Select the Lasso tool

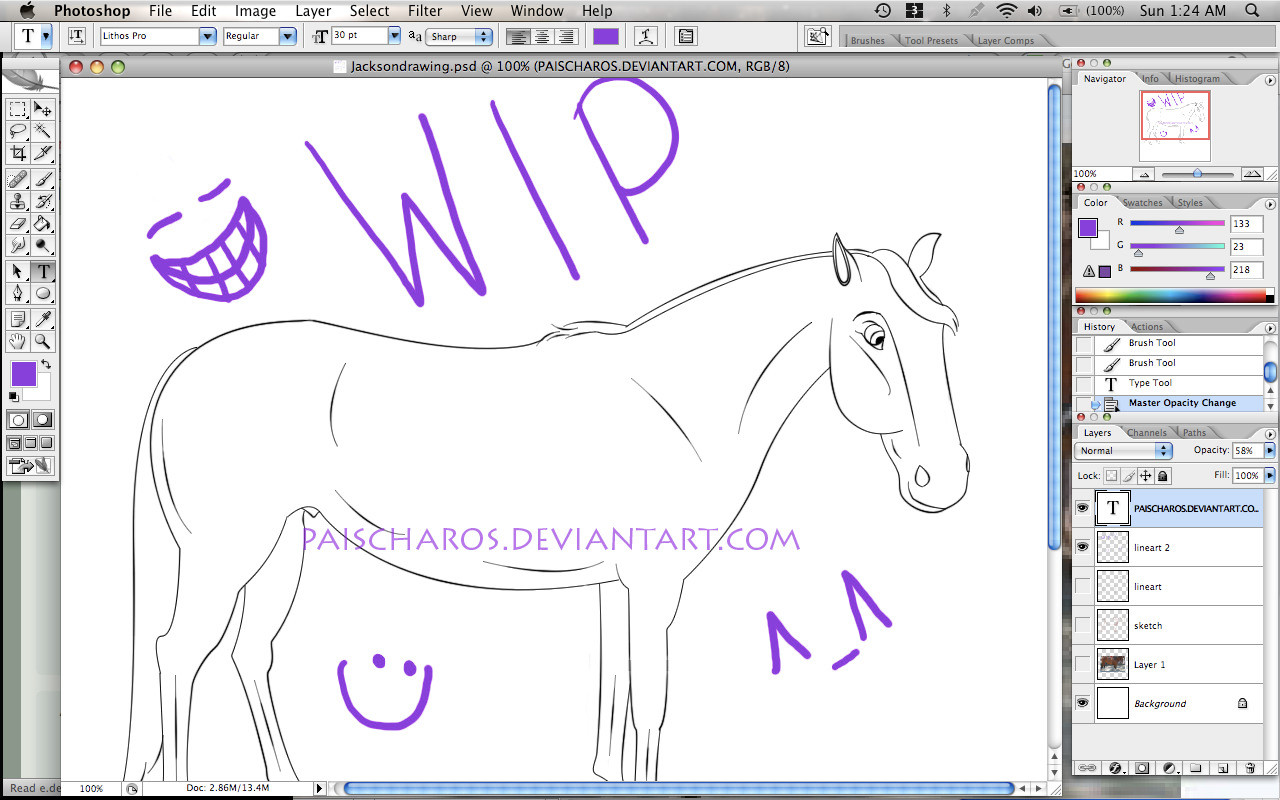tap(18, 132)
